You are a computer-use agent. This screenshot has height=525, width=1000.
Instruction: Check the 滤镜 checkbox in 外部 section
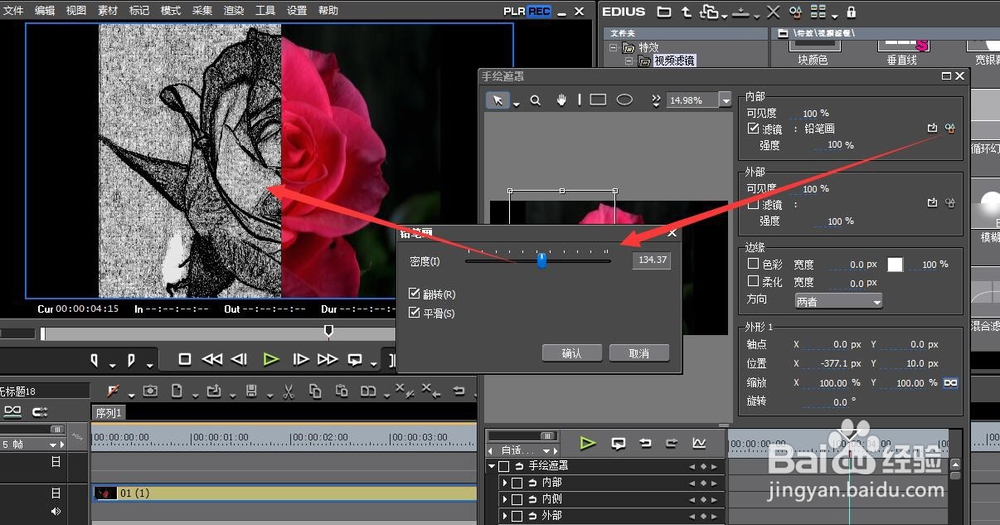coord(753,205)
